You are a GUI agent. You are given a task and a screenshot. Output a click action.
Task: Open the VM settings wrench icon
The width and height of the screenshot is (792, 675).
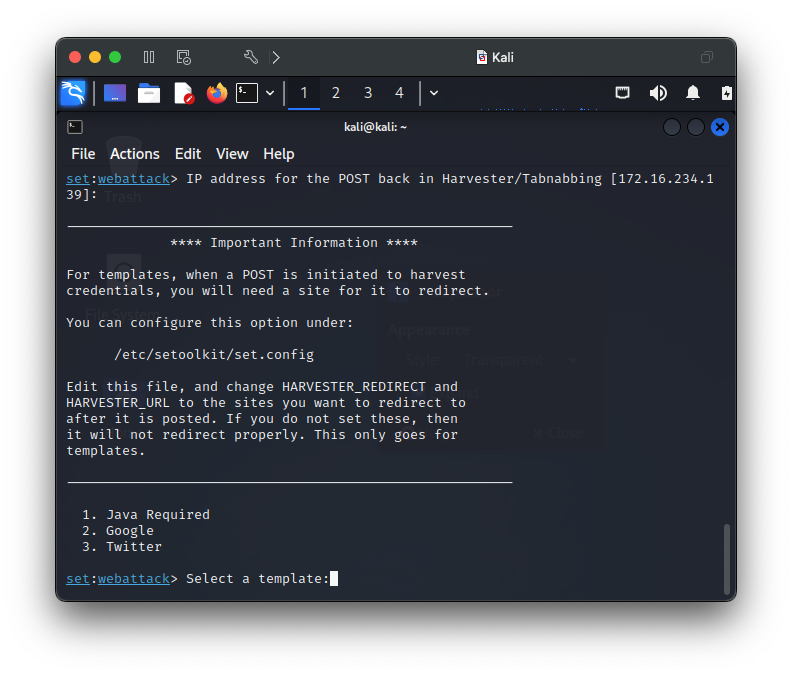pyautogui.click(x=251, y=57)
